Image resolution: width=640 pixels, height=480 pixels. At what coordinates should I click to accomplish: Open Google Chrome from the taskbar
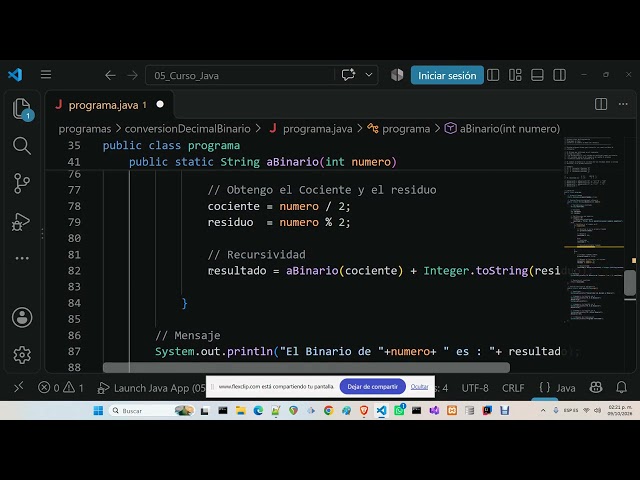[x=329, y=411]
